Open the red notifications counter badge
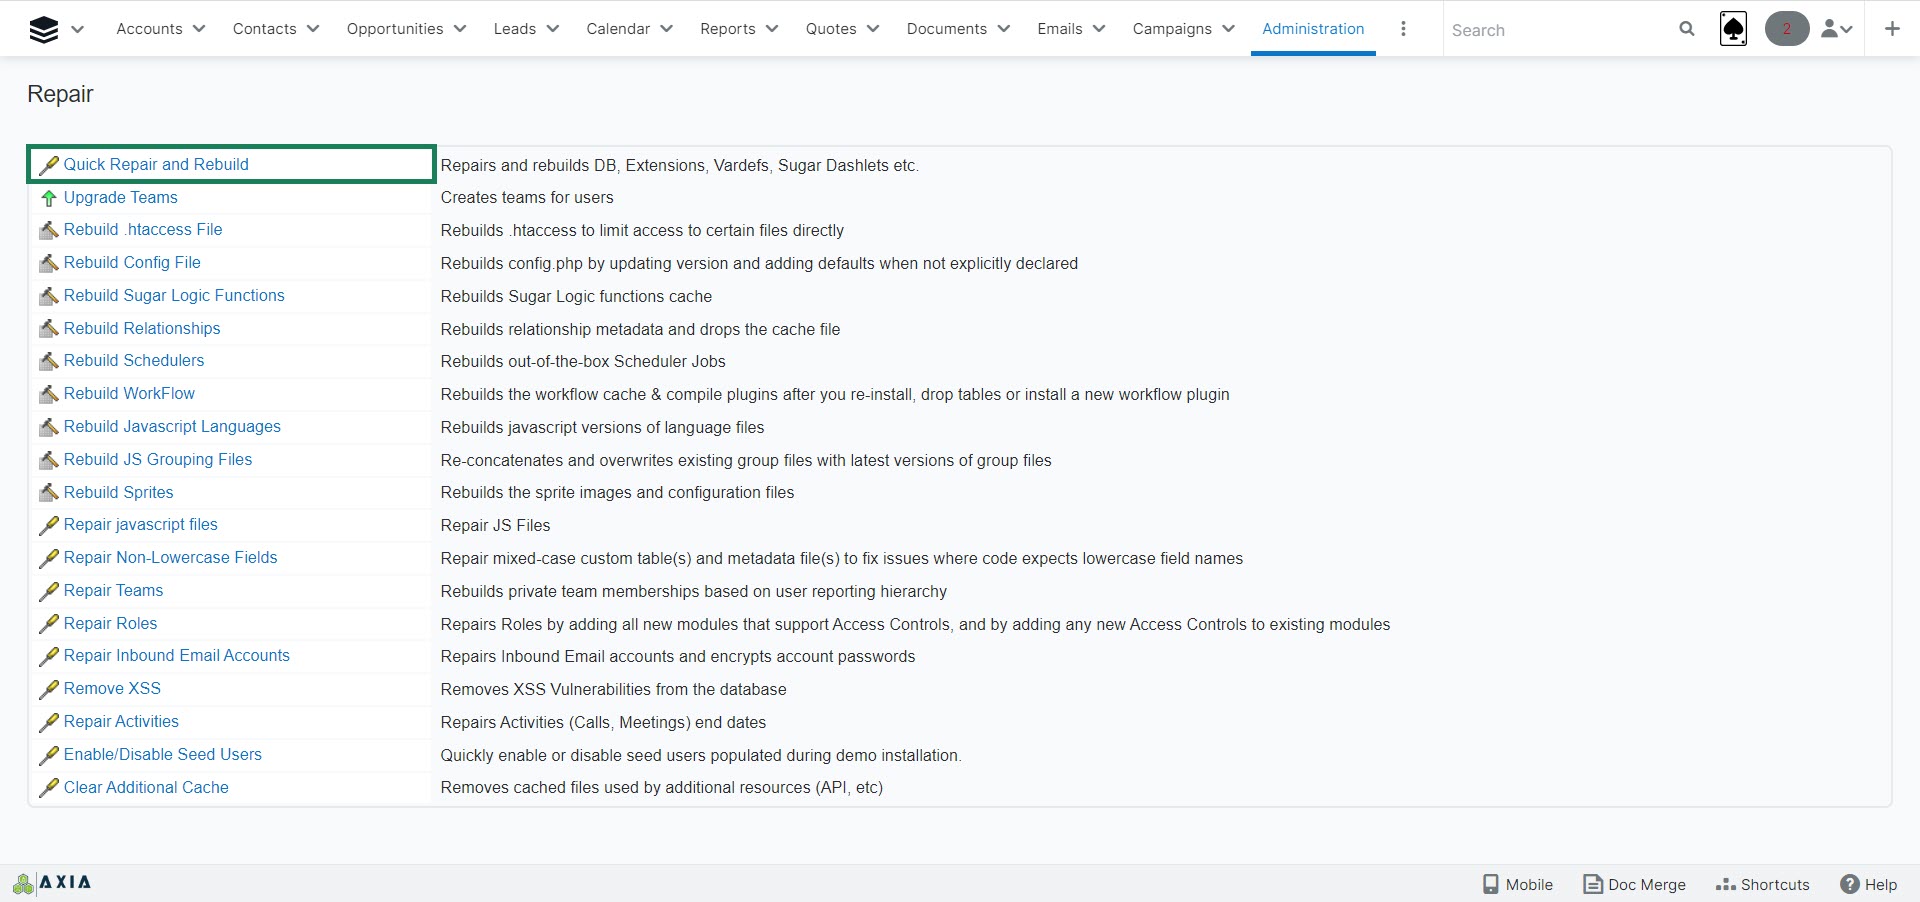This screenshot has width=1920, height=902. 1786,29
